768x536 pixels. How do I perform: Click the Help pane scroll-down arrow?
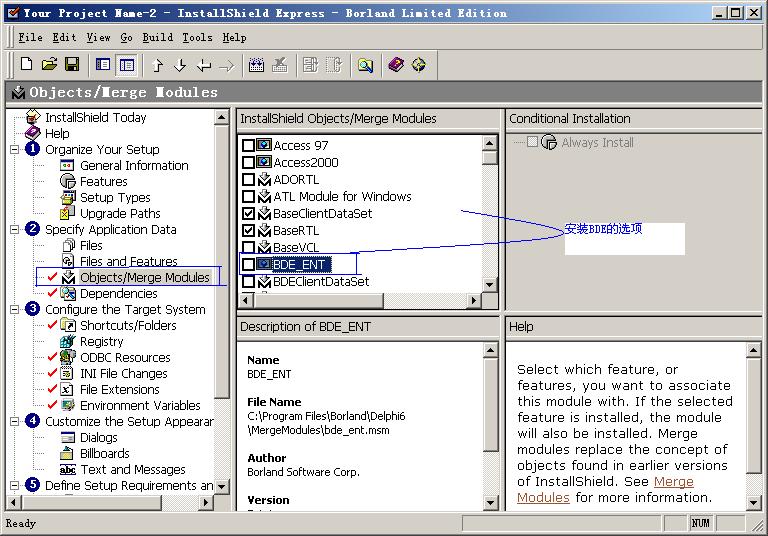coord(754,502)
